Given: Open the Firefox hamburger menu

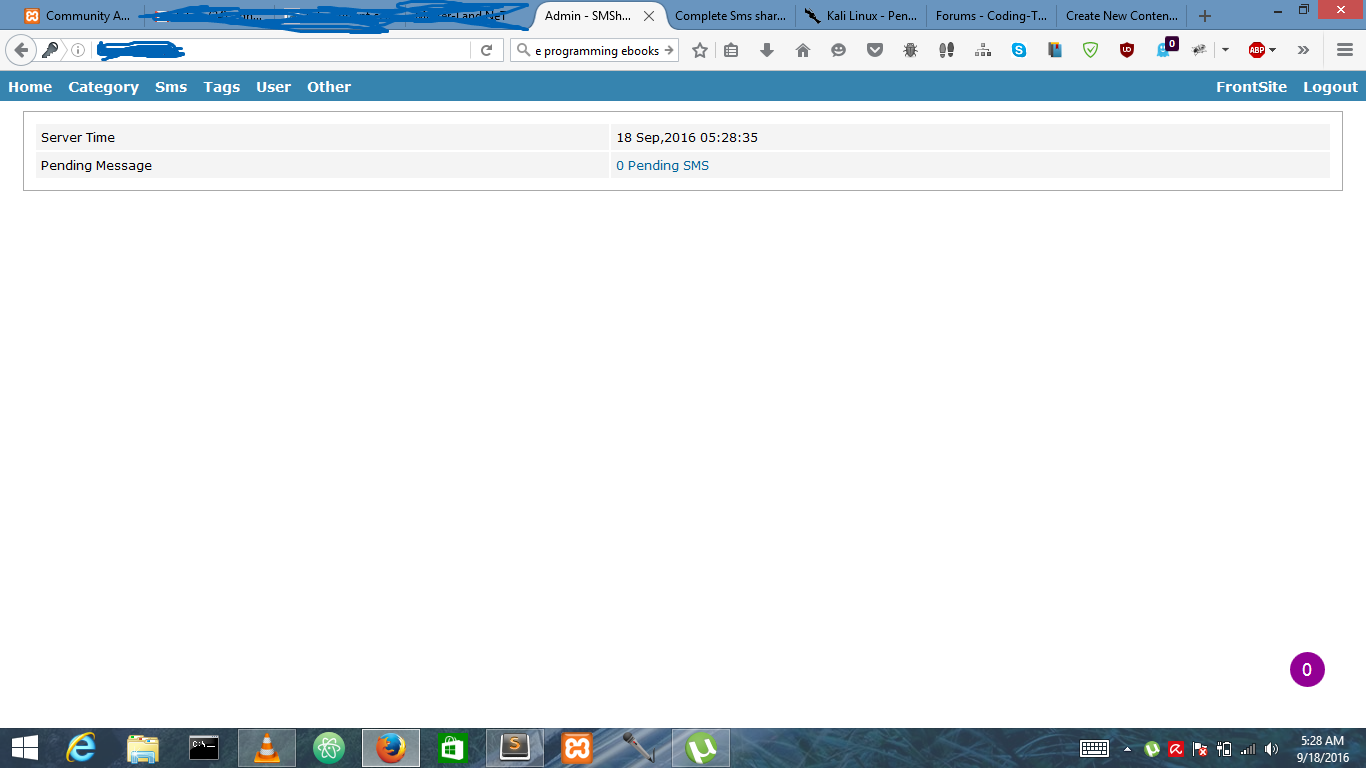Looking at the screenshot, I should (x=1345, y=50).
